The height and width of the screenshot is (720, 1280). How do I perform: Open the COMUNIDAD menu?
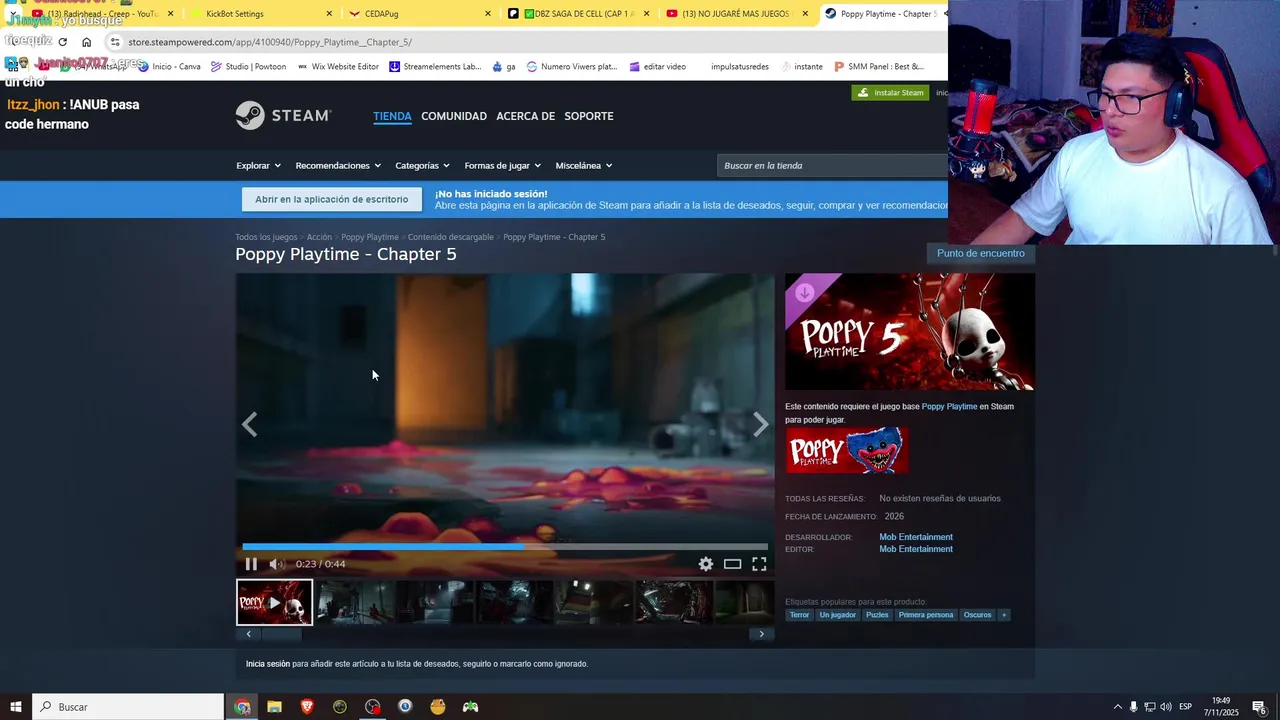(454, 116)
